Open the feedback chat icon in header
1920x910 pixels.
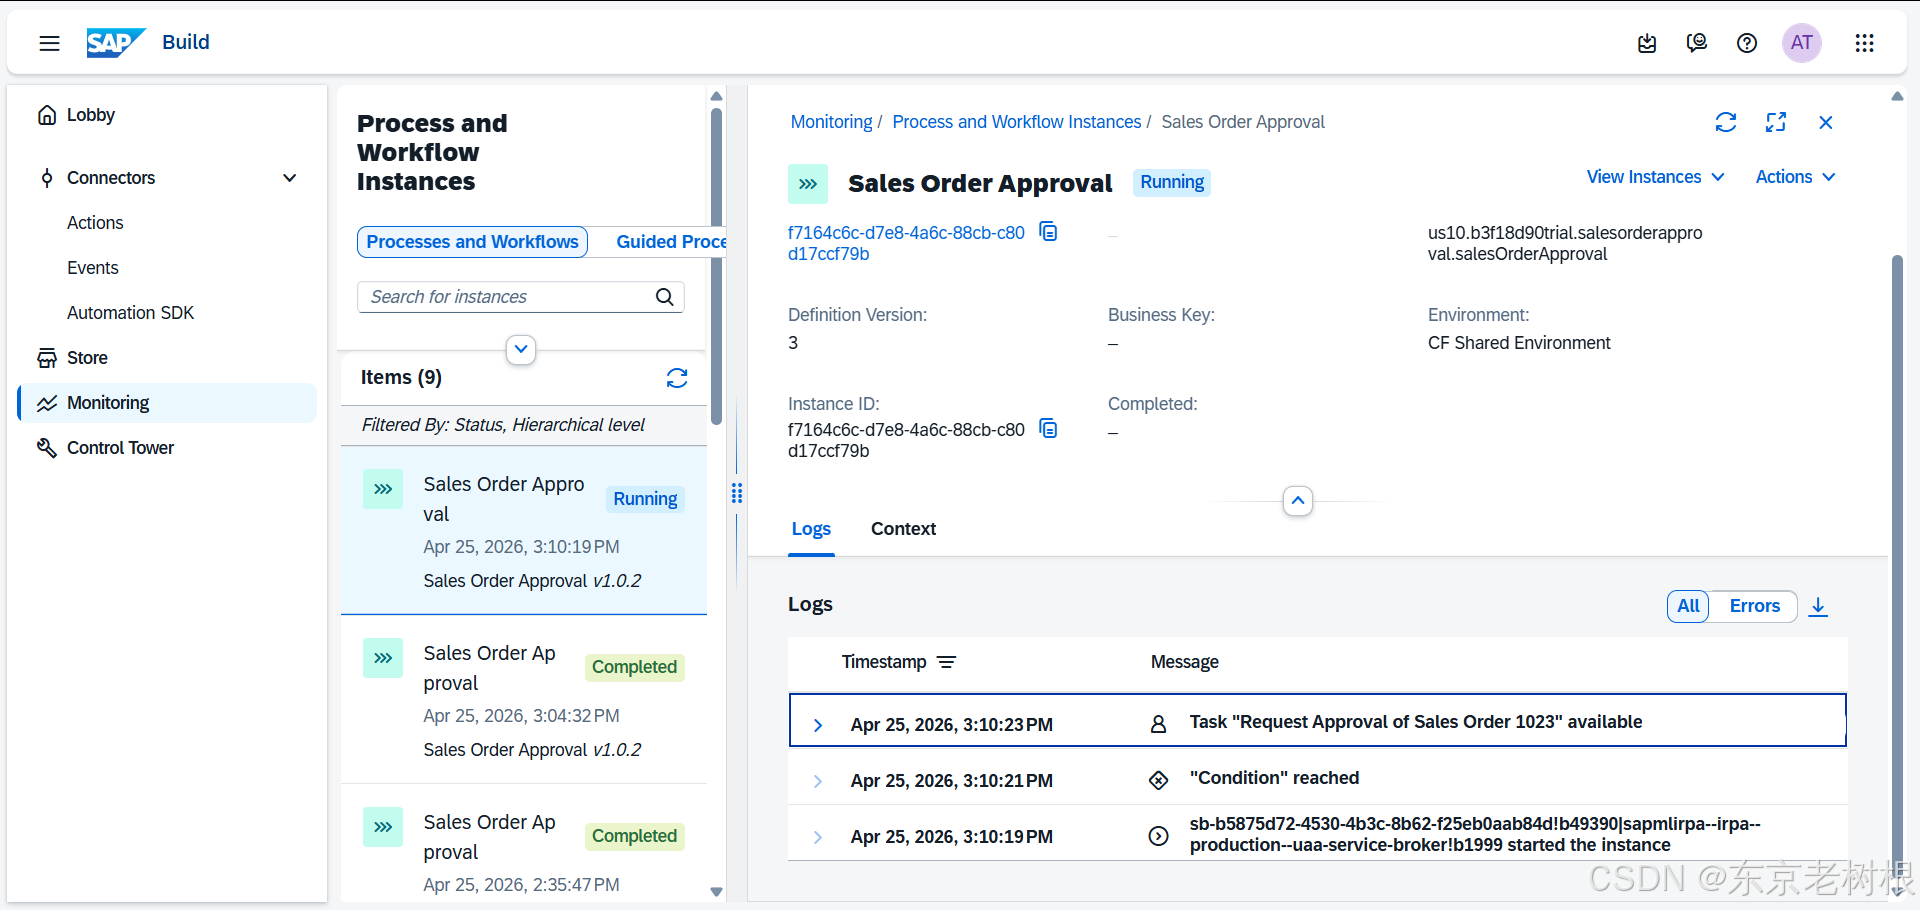tap(1697, 43)
